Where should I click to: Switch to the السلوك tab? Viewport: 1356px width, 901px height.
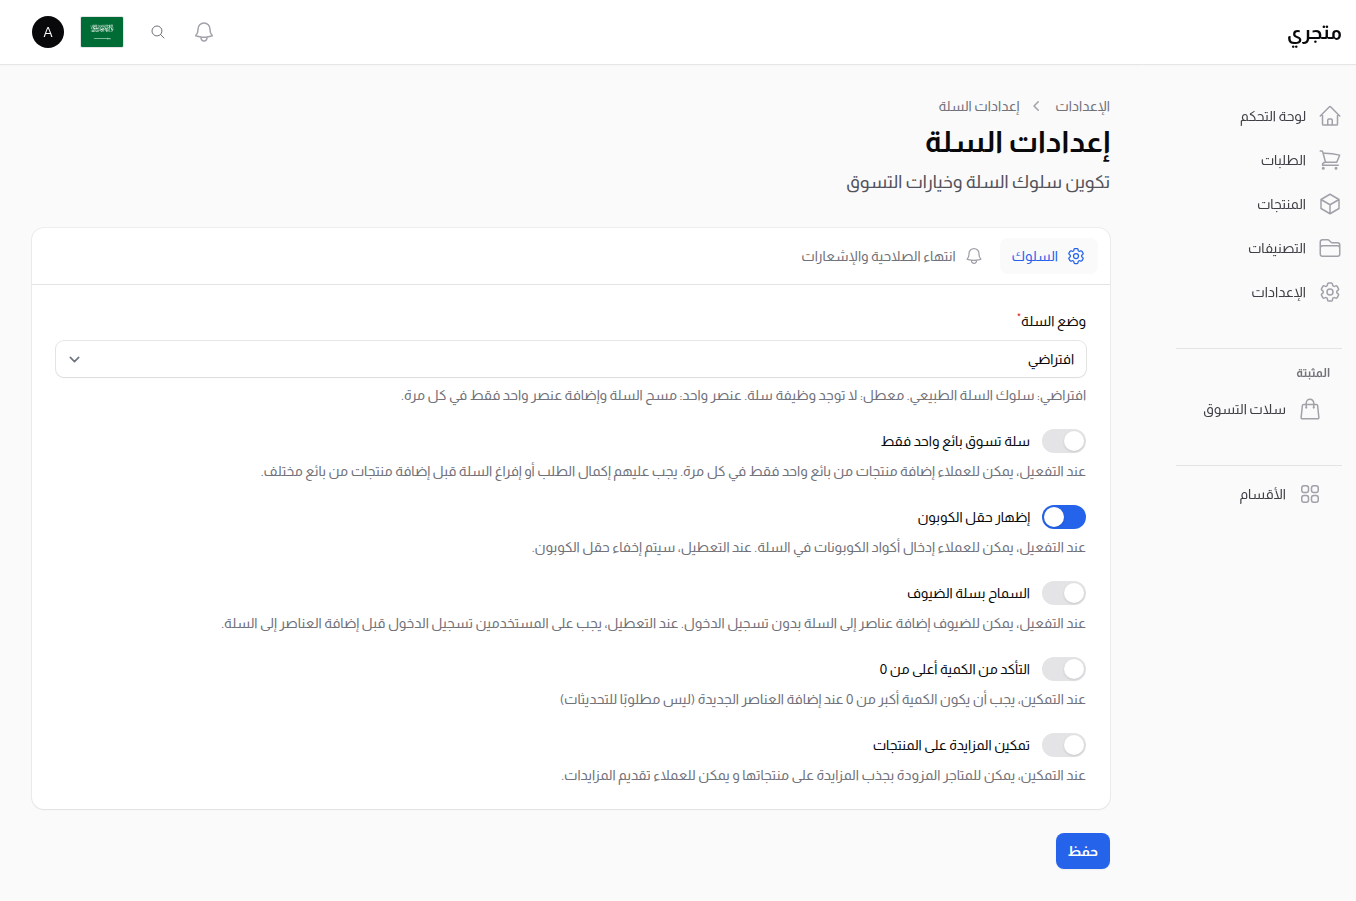pyautogui.click(x=1048, y=256)
